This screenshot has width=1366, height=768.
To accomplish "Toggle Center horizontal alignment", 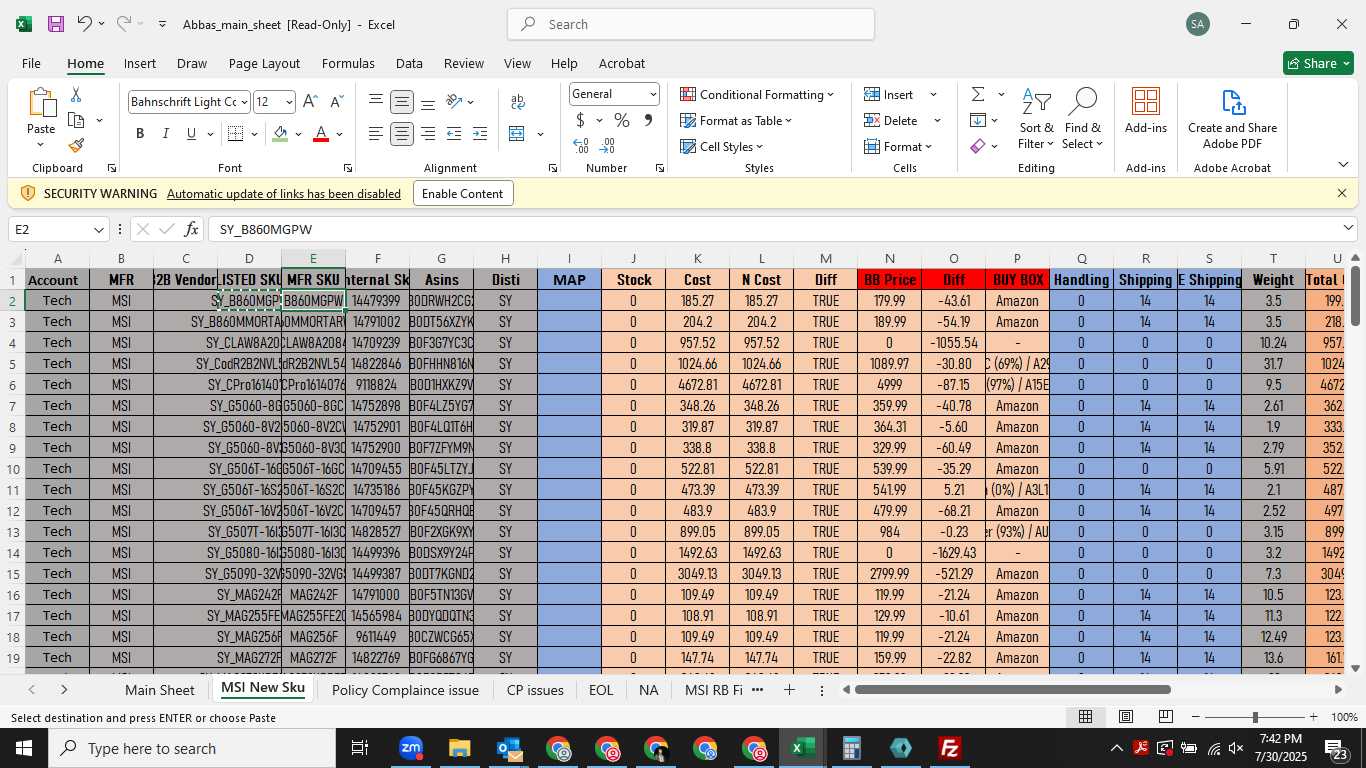I will pyautogui.click(x=402, y=134).
